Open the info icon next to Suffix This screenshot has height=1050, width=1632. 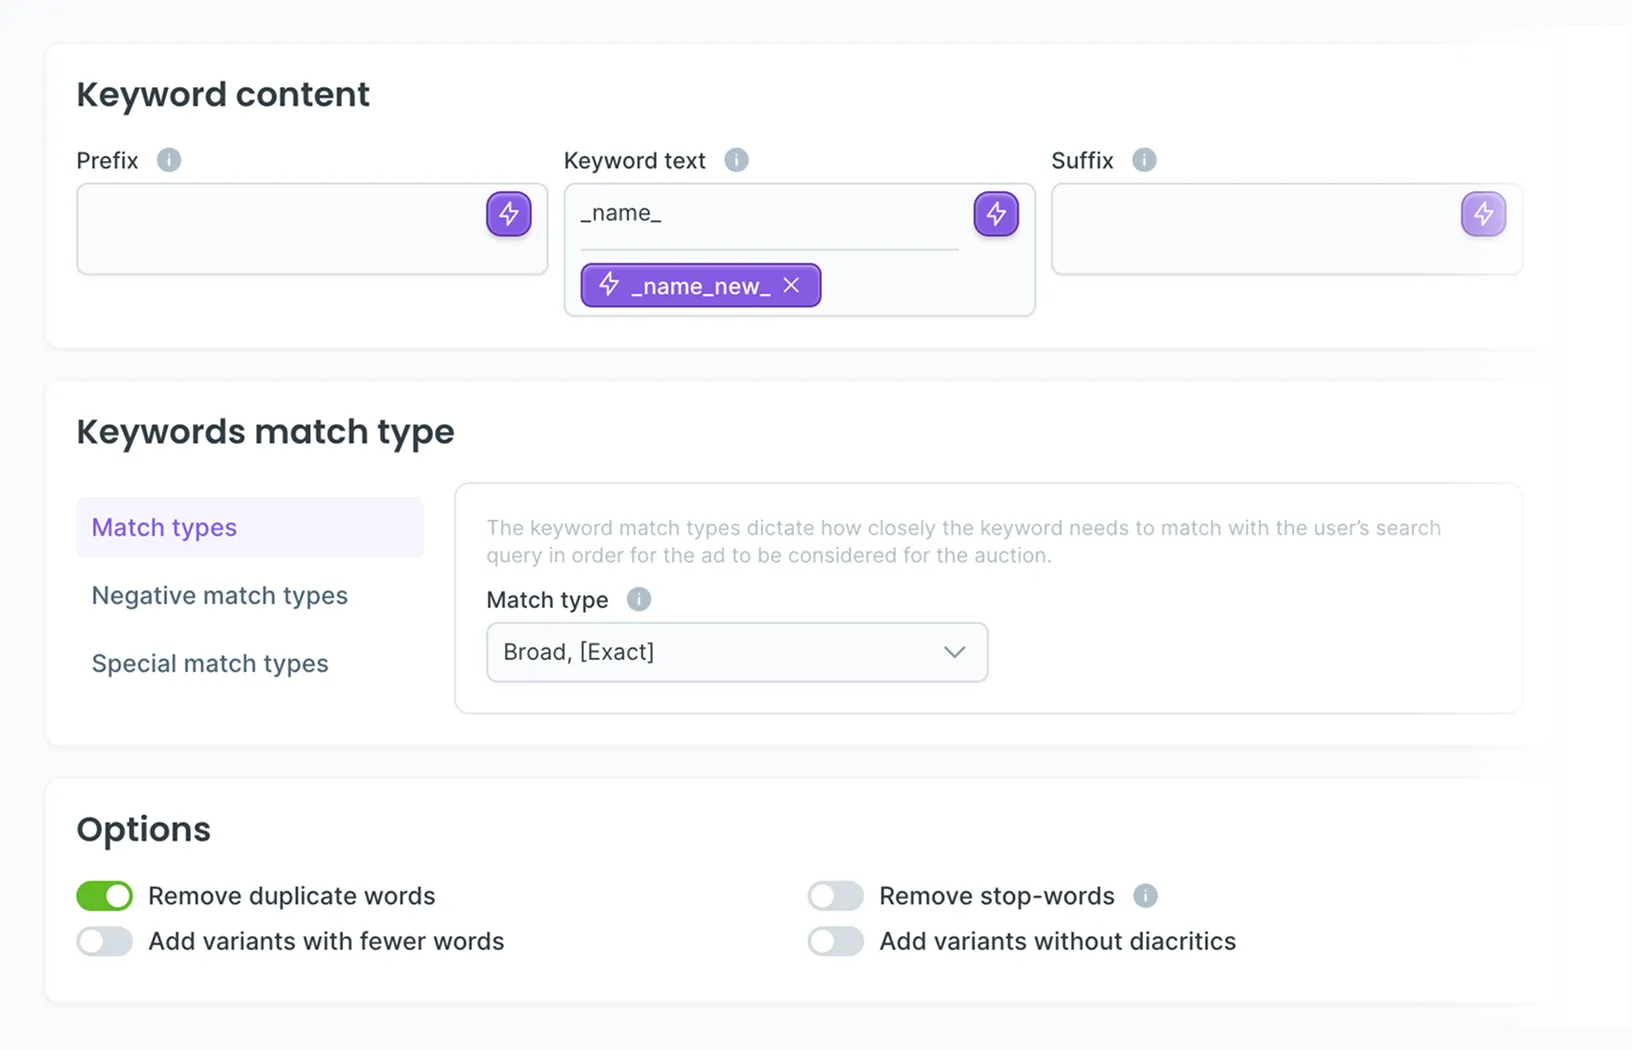click(x=1144, y=160)
